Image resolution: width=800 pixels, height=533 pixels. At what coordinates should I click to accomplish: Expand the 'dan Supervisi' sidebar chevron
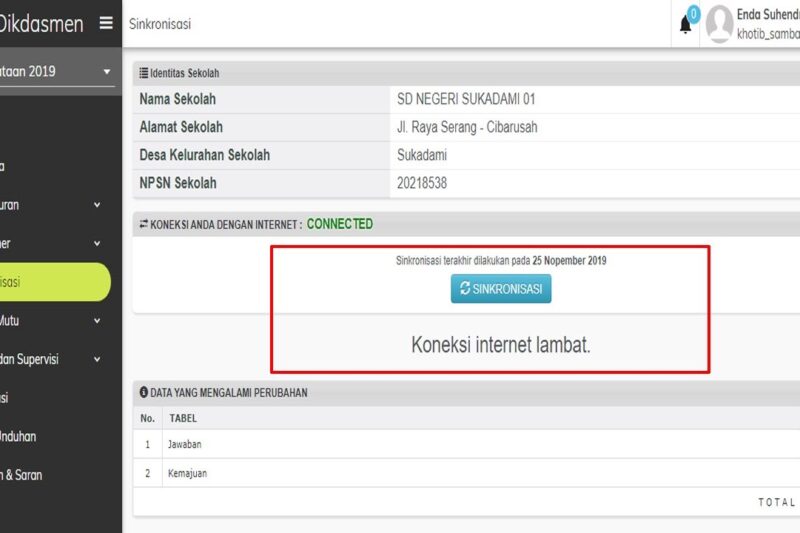point(97,360)
